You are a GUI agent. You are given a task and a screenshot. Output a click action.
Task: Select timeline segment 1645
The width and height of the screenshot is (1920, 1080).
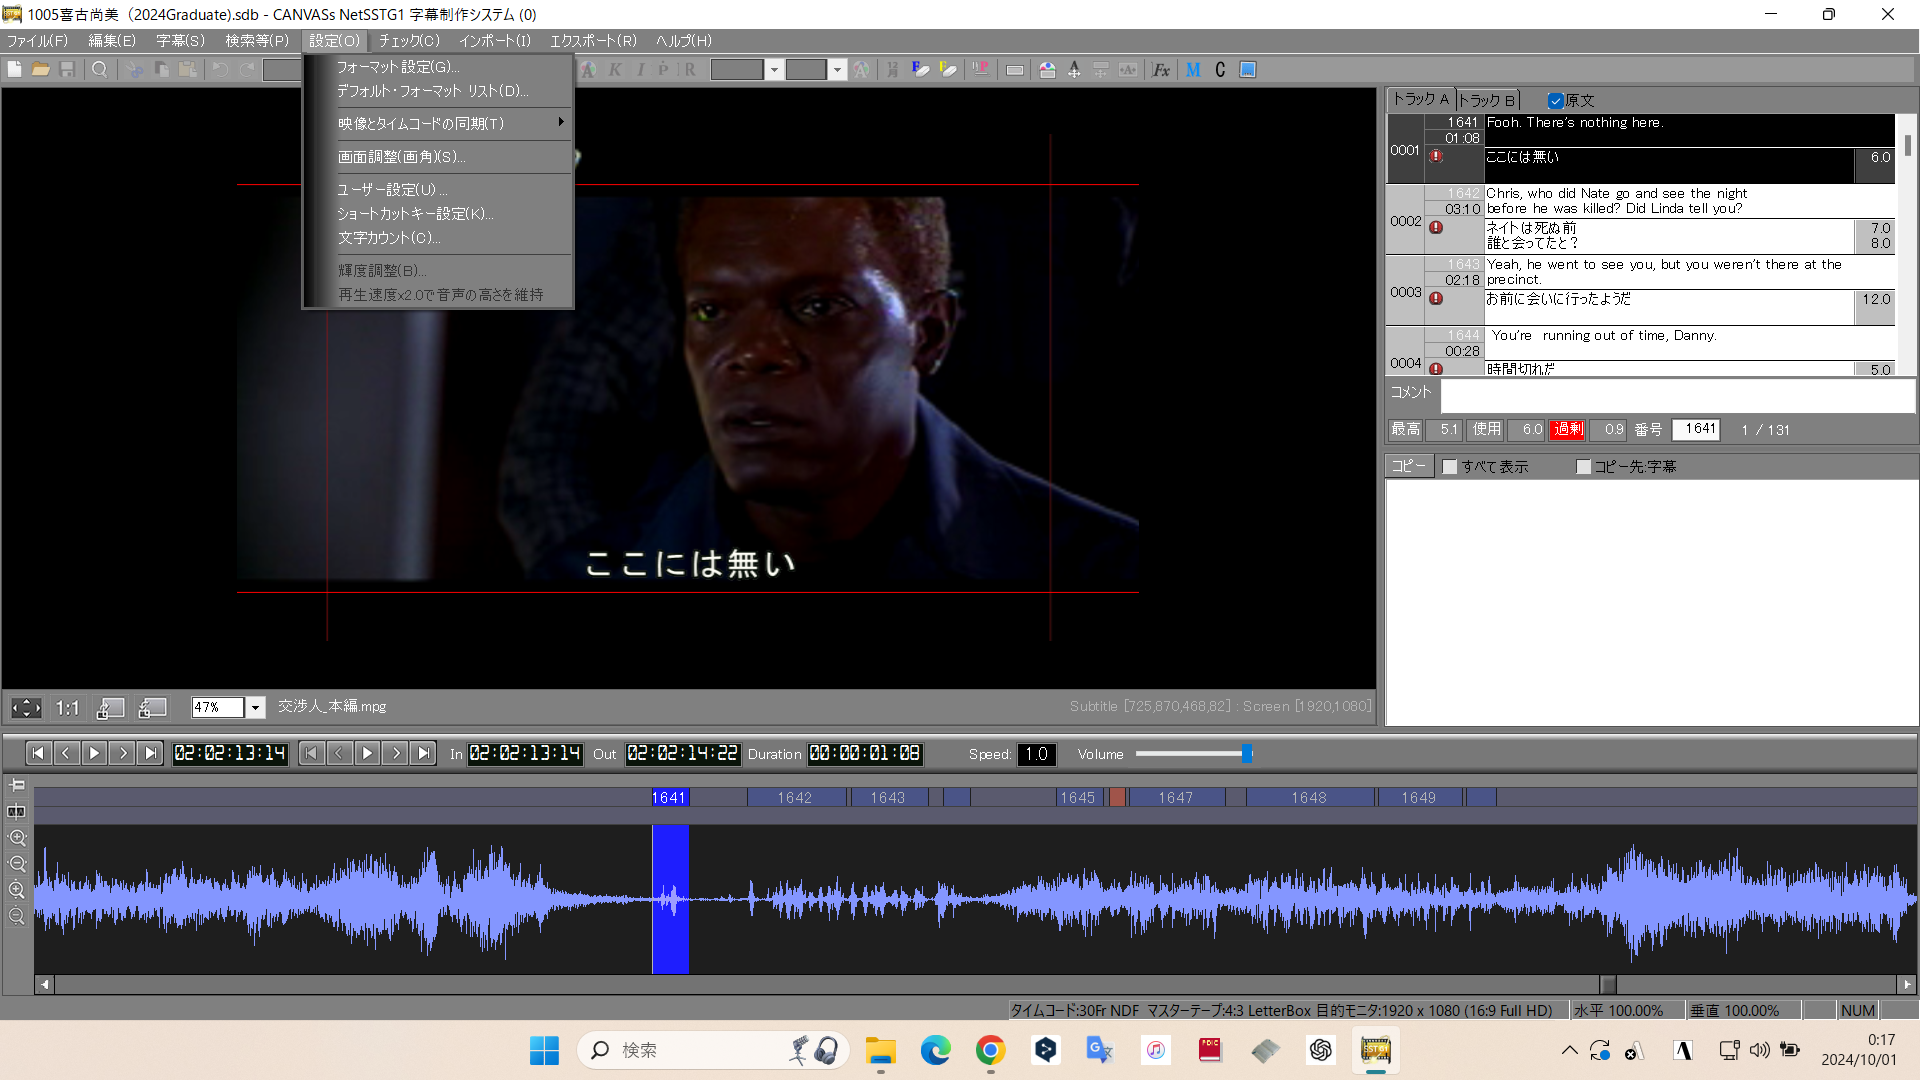1078,798
